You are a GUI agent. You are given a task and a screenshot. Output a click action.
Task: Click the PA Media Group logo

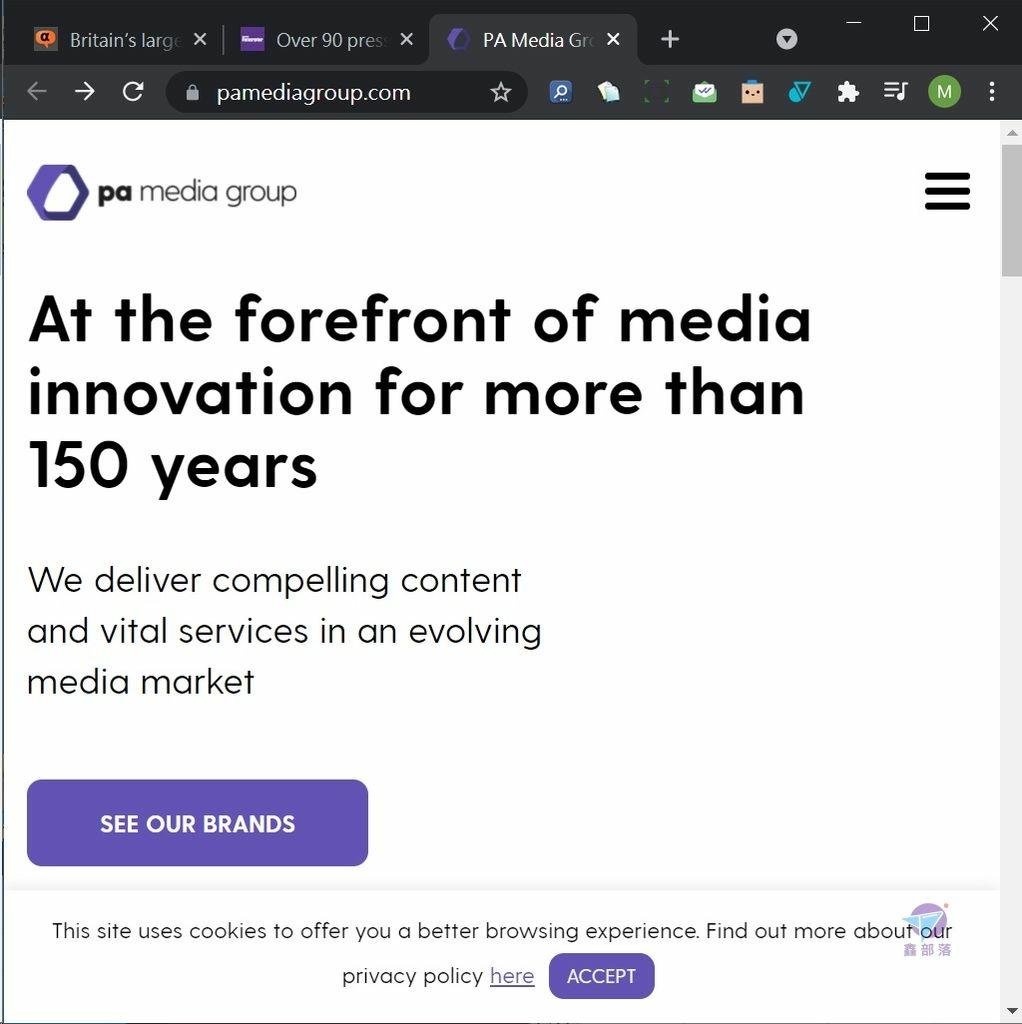(162, 193)
